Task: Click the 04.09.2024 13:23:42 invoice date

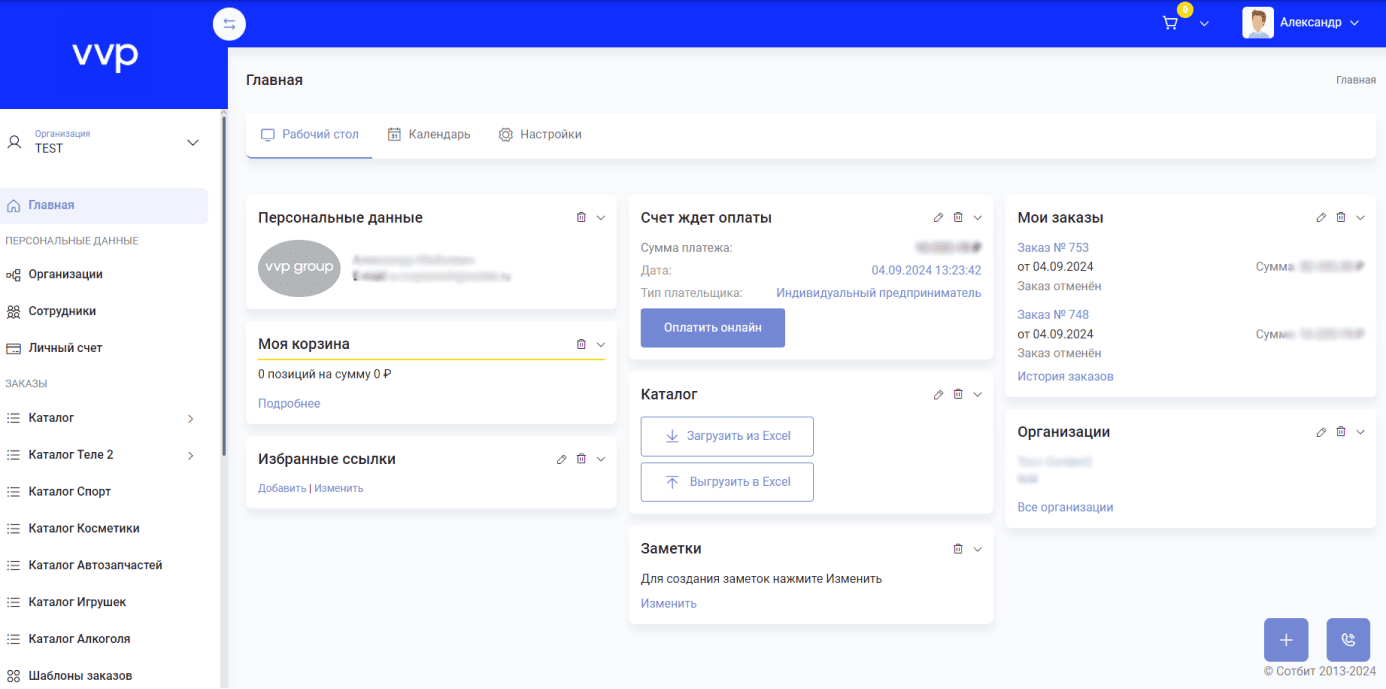Action: 926,270
